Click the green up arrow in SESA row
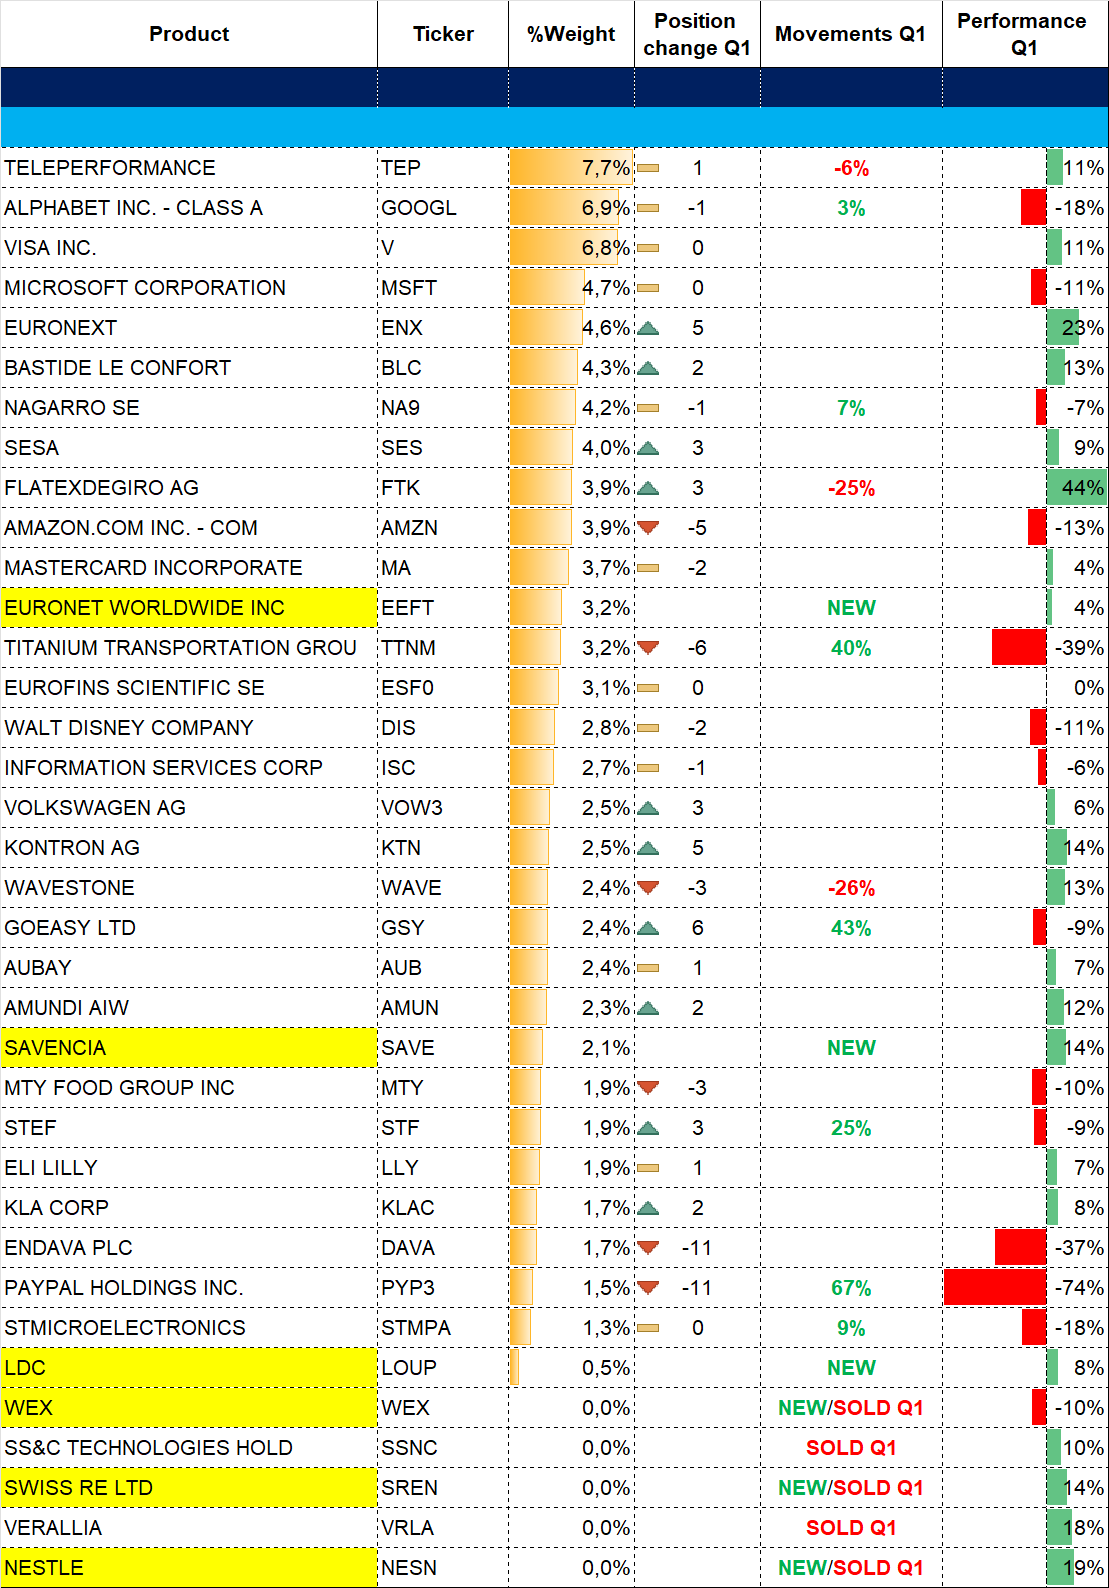Viewport: 1109px width, 1588px height. point(648,448)
